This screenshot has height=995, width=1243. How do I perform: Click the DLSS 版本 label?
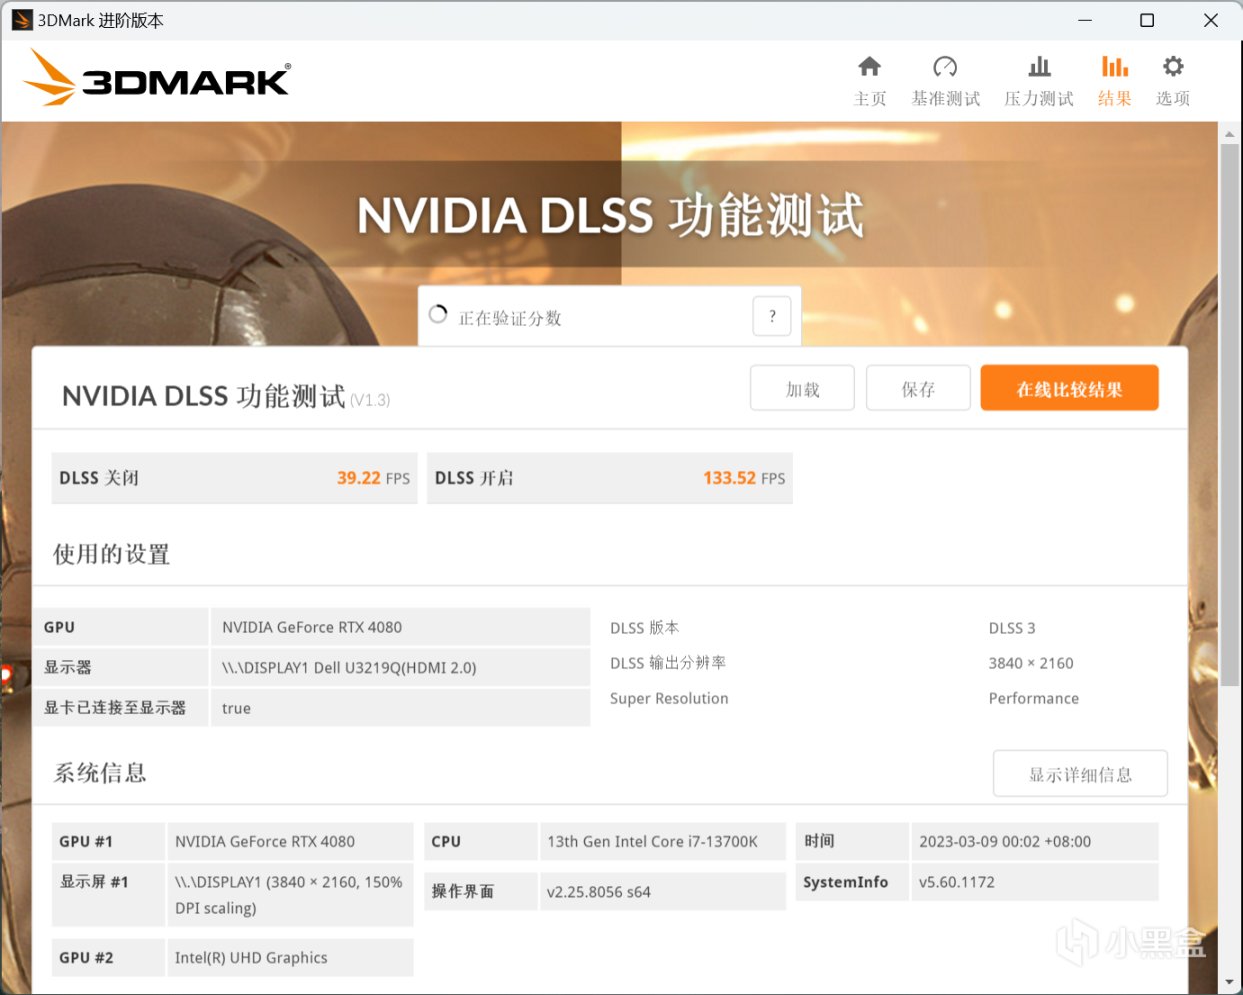point(644,628)
